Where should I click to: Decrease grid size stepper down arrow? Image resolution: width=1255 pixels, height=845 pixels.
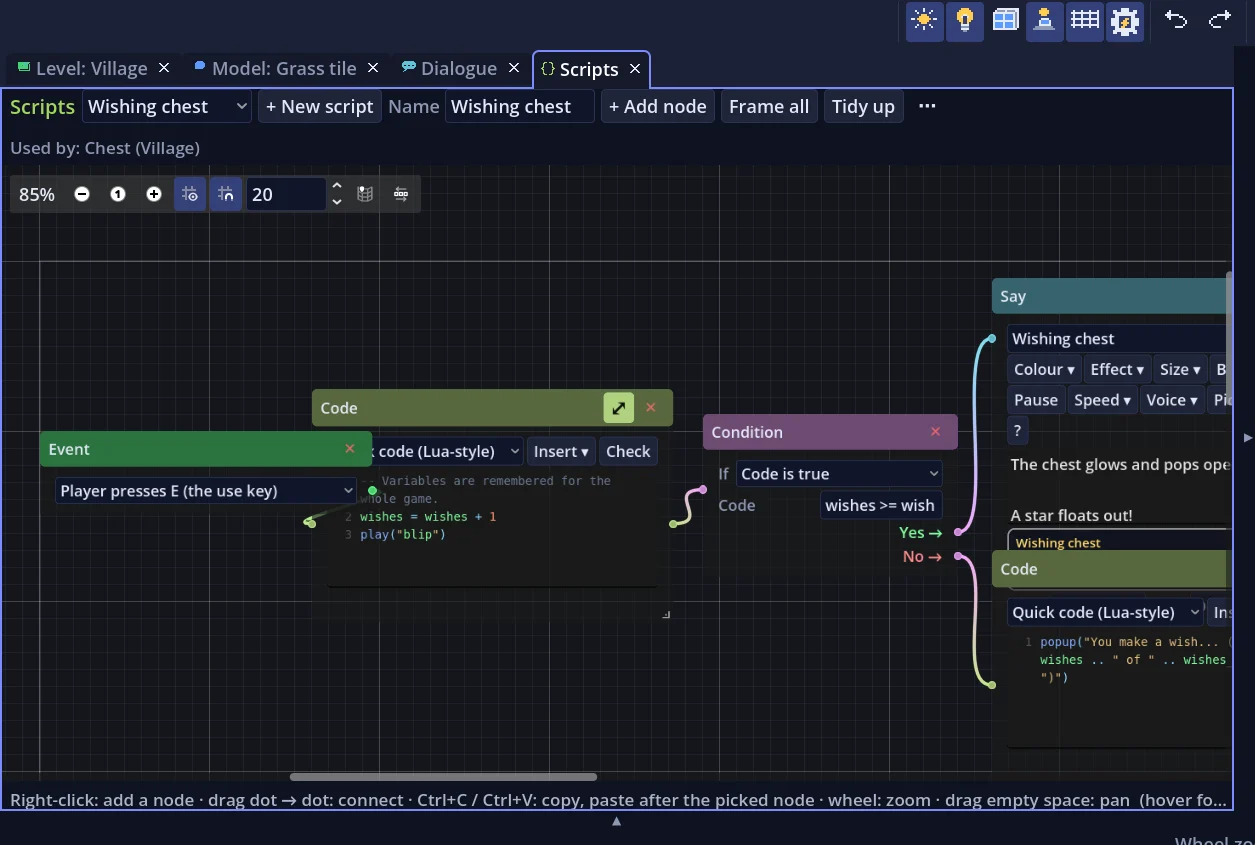(337, 202)
